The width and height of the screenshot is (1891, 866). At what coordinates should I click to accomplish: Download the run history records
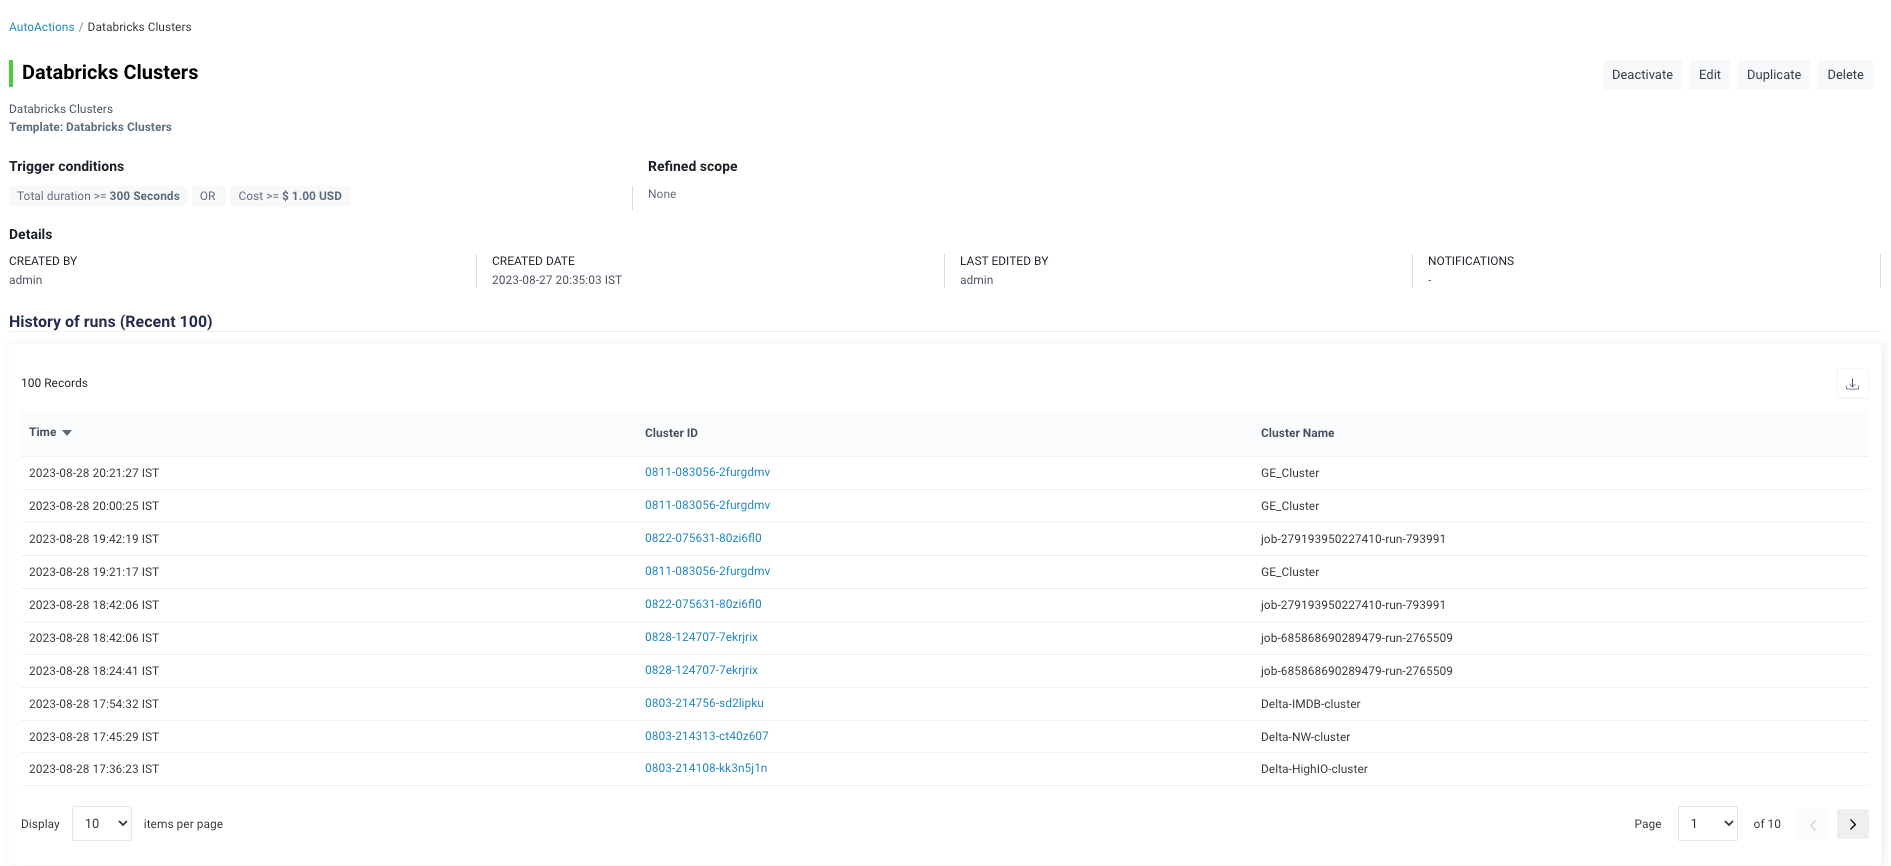coord(1852,384)
